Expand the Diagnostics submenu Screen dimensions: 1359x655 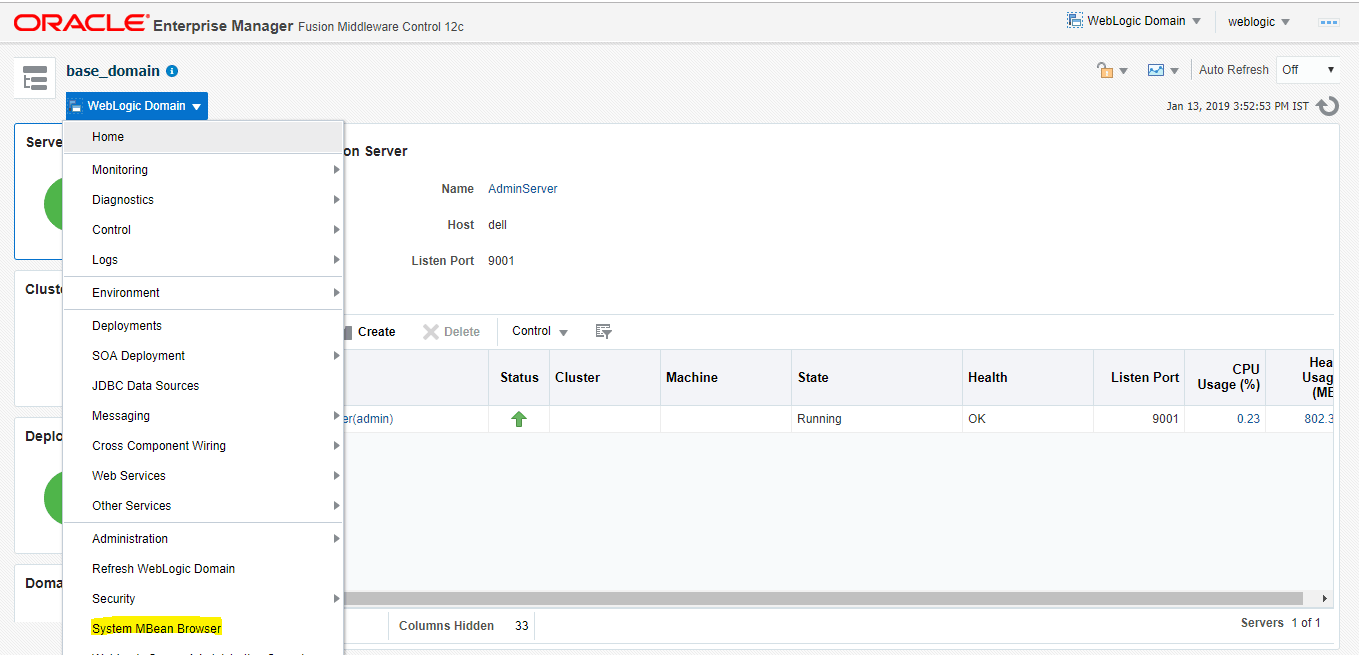pyautogui.click(x=203, y=200)
